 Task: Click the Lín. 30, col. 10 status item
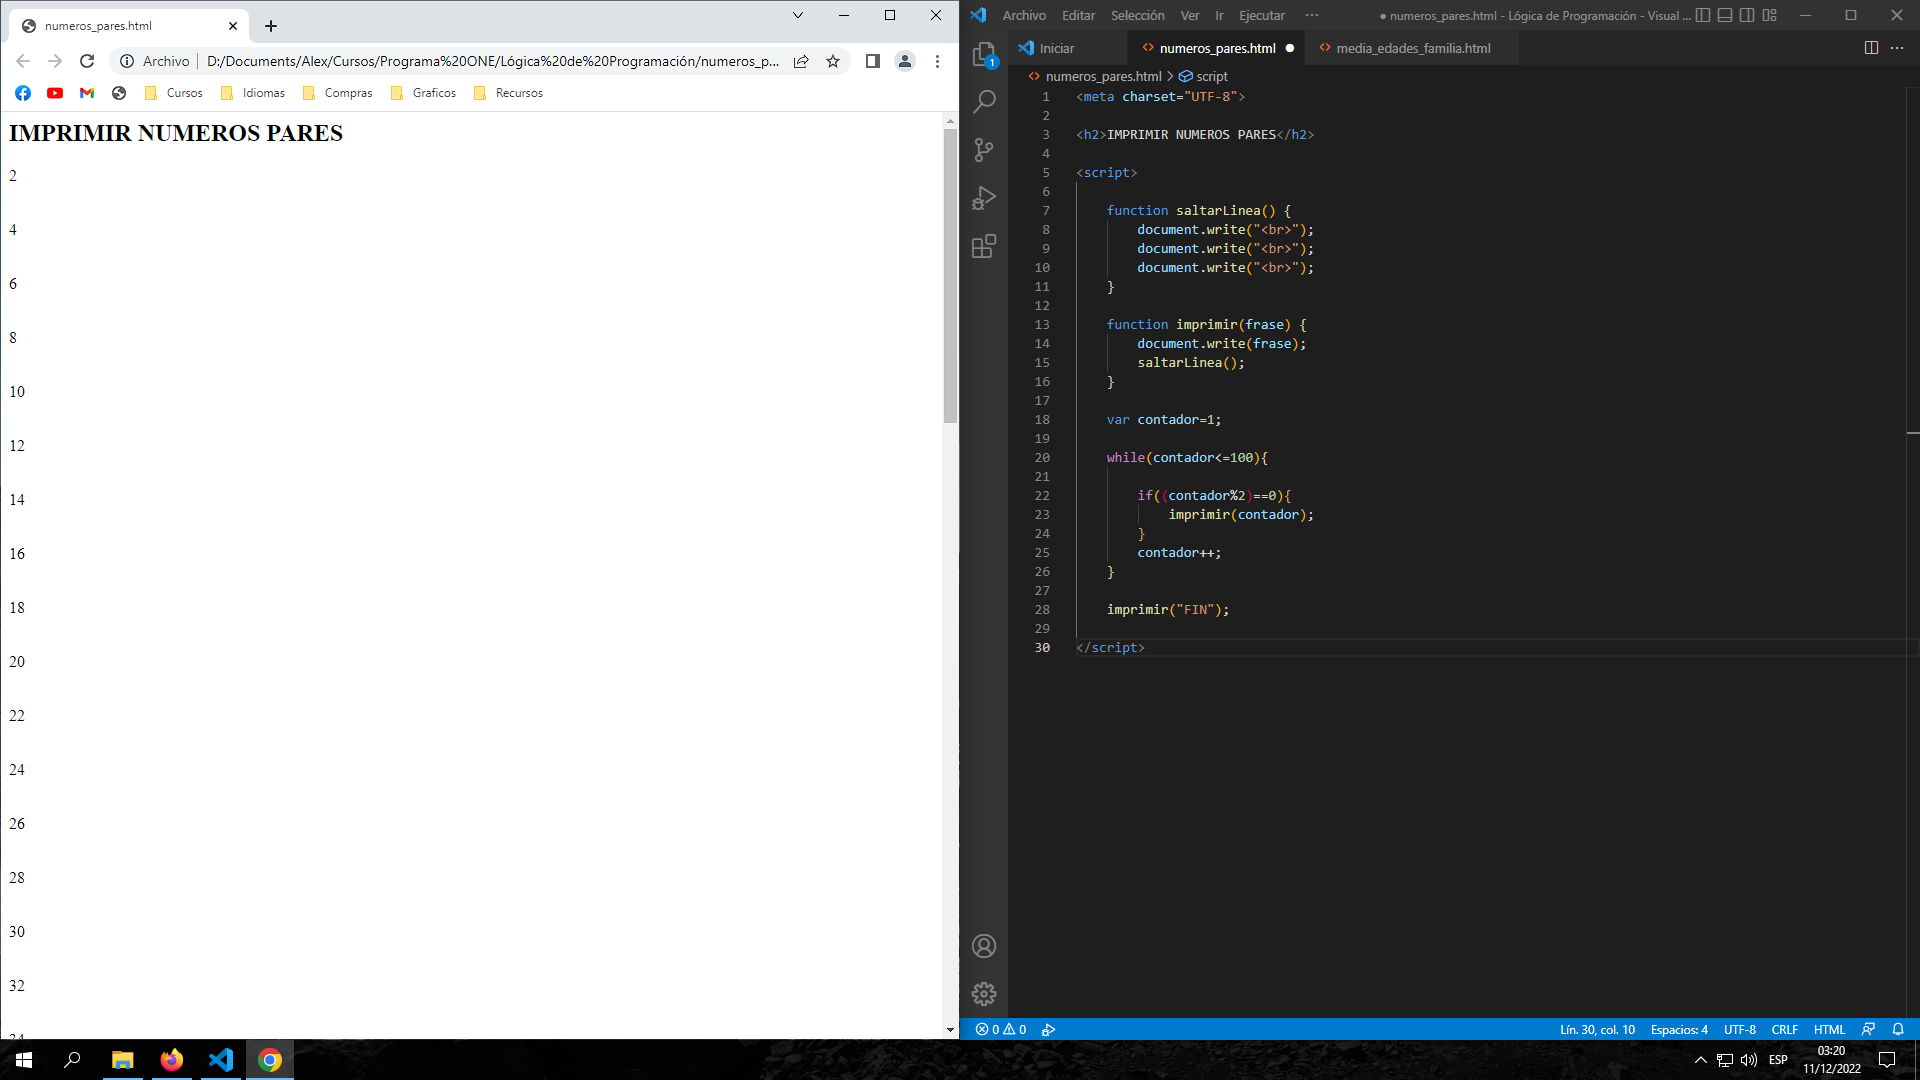[1597, 1029]
